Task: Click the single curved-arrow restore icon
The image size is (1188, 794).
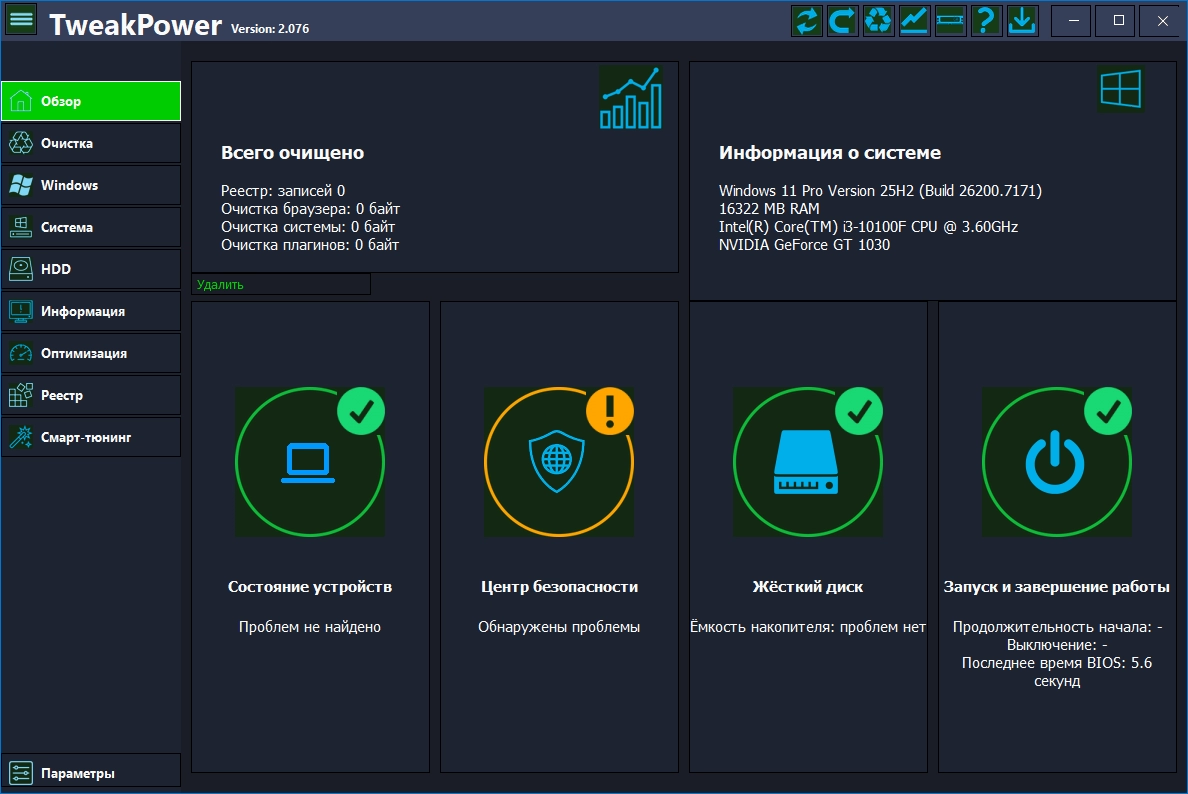Action: [x=843, y=20]
